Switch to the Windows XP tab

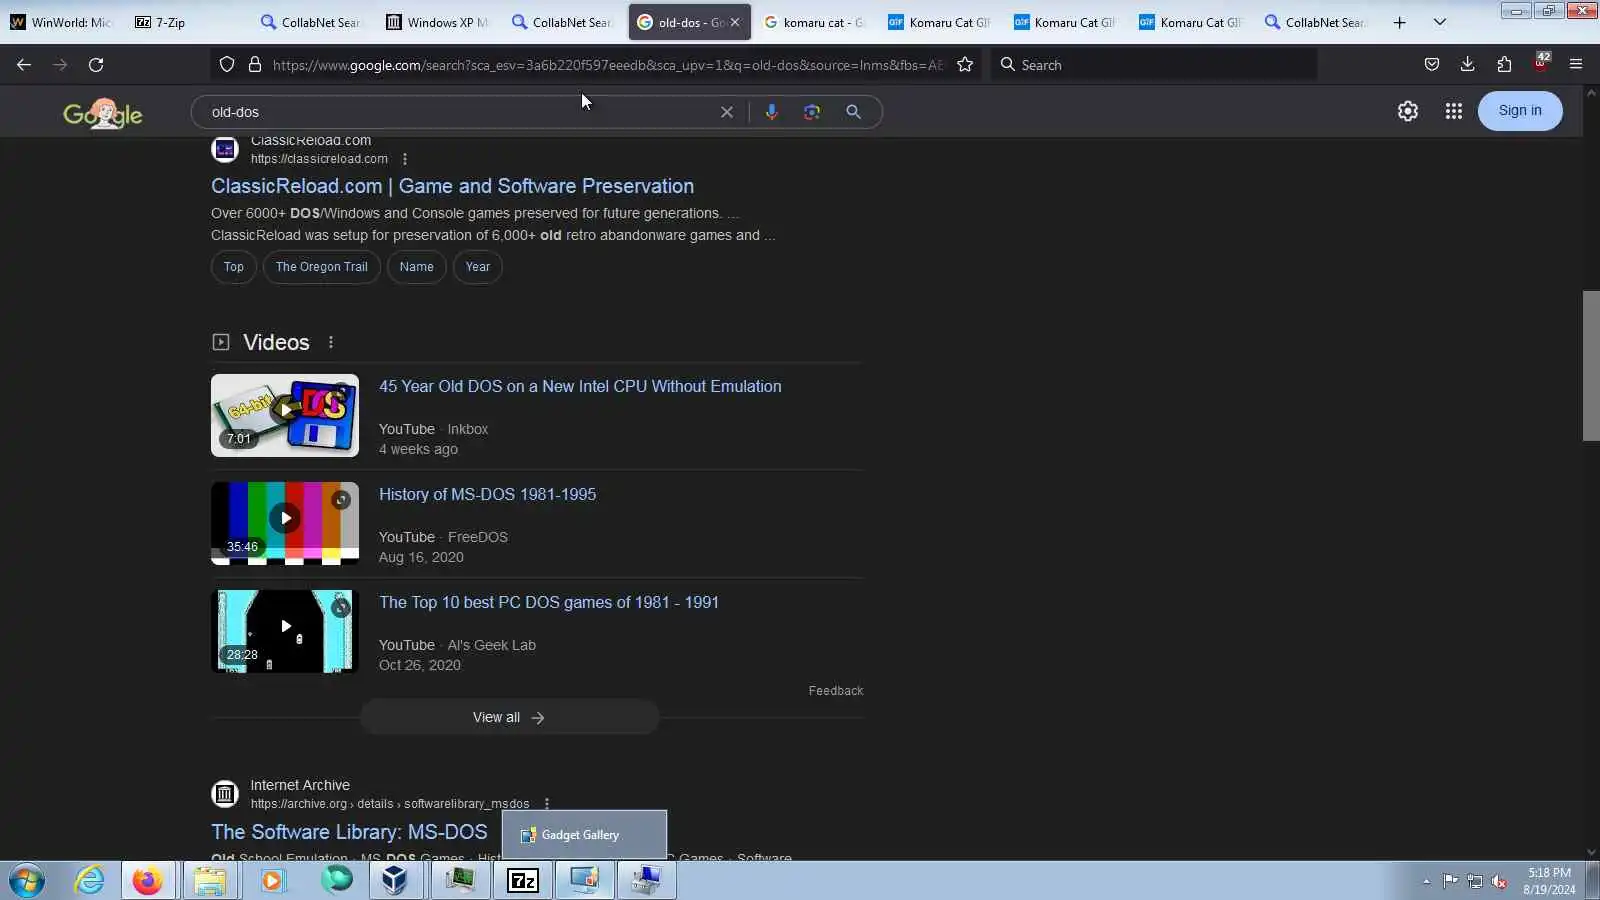(x=438, y=22)
